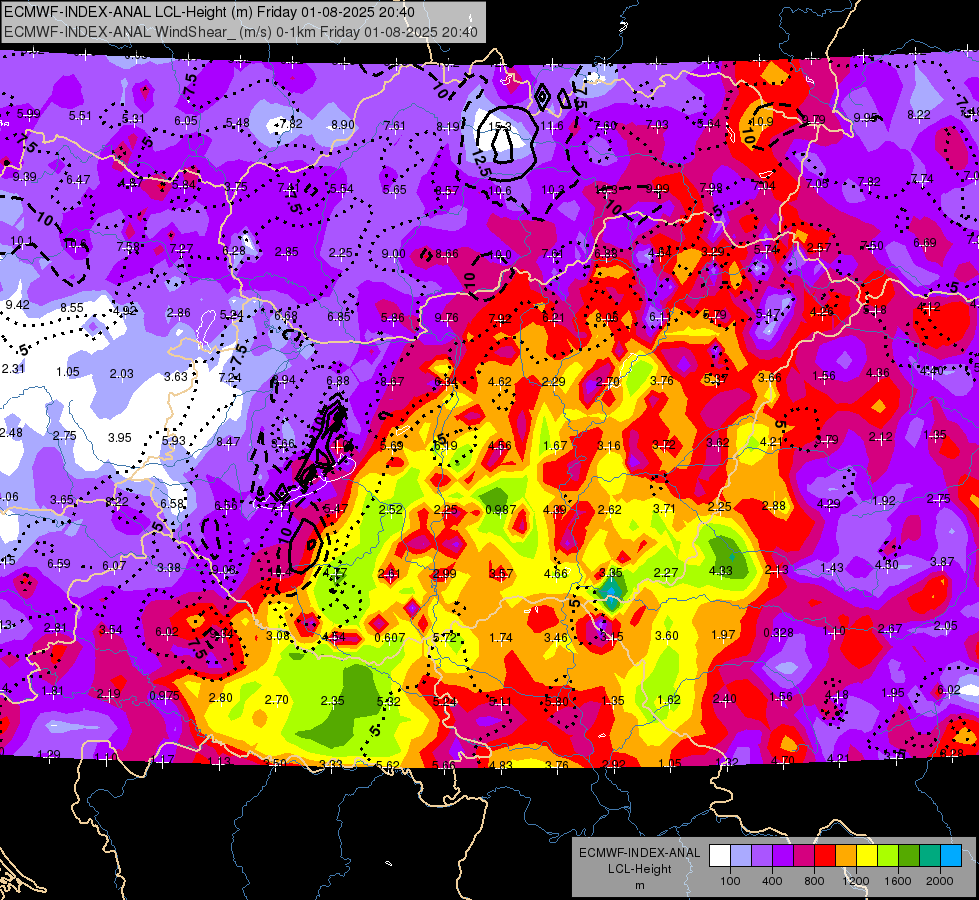This screenshot has width=979, height=900.
Task: Click the pale lavender-blue legend swatch
Action: [x=741, y=856]
